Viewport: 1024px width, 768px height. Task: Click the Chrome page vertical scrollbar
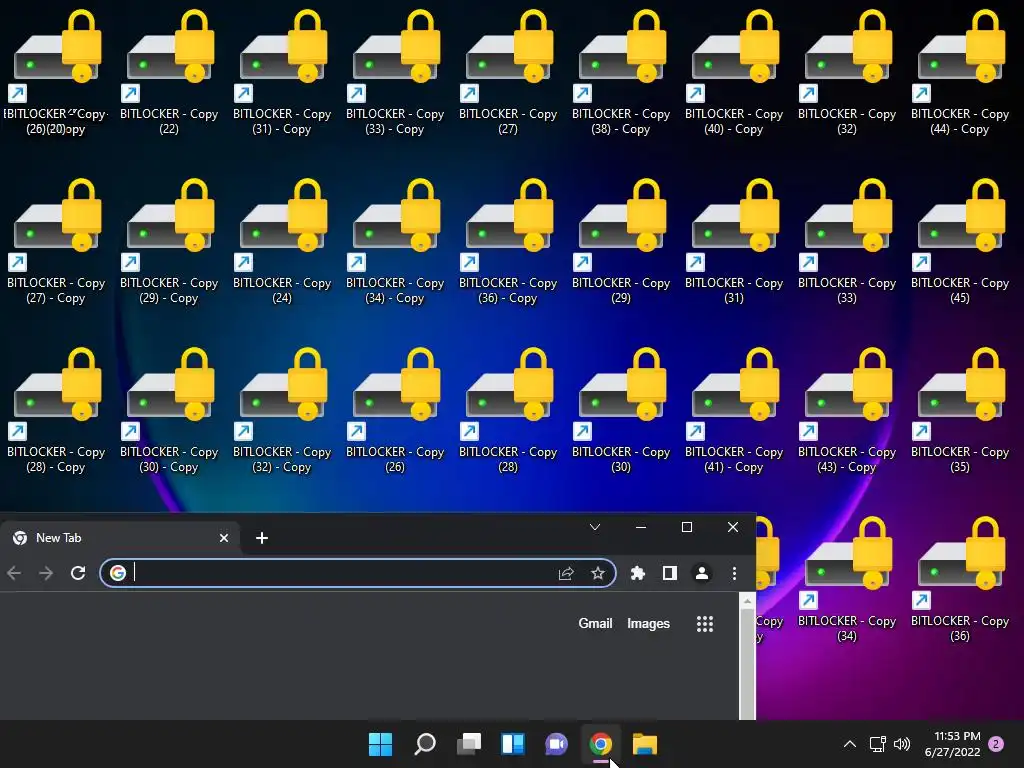(747, 663)
